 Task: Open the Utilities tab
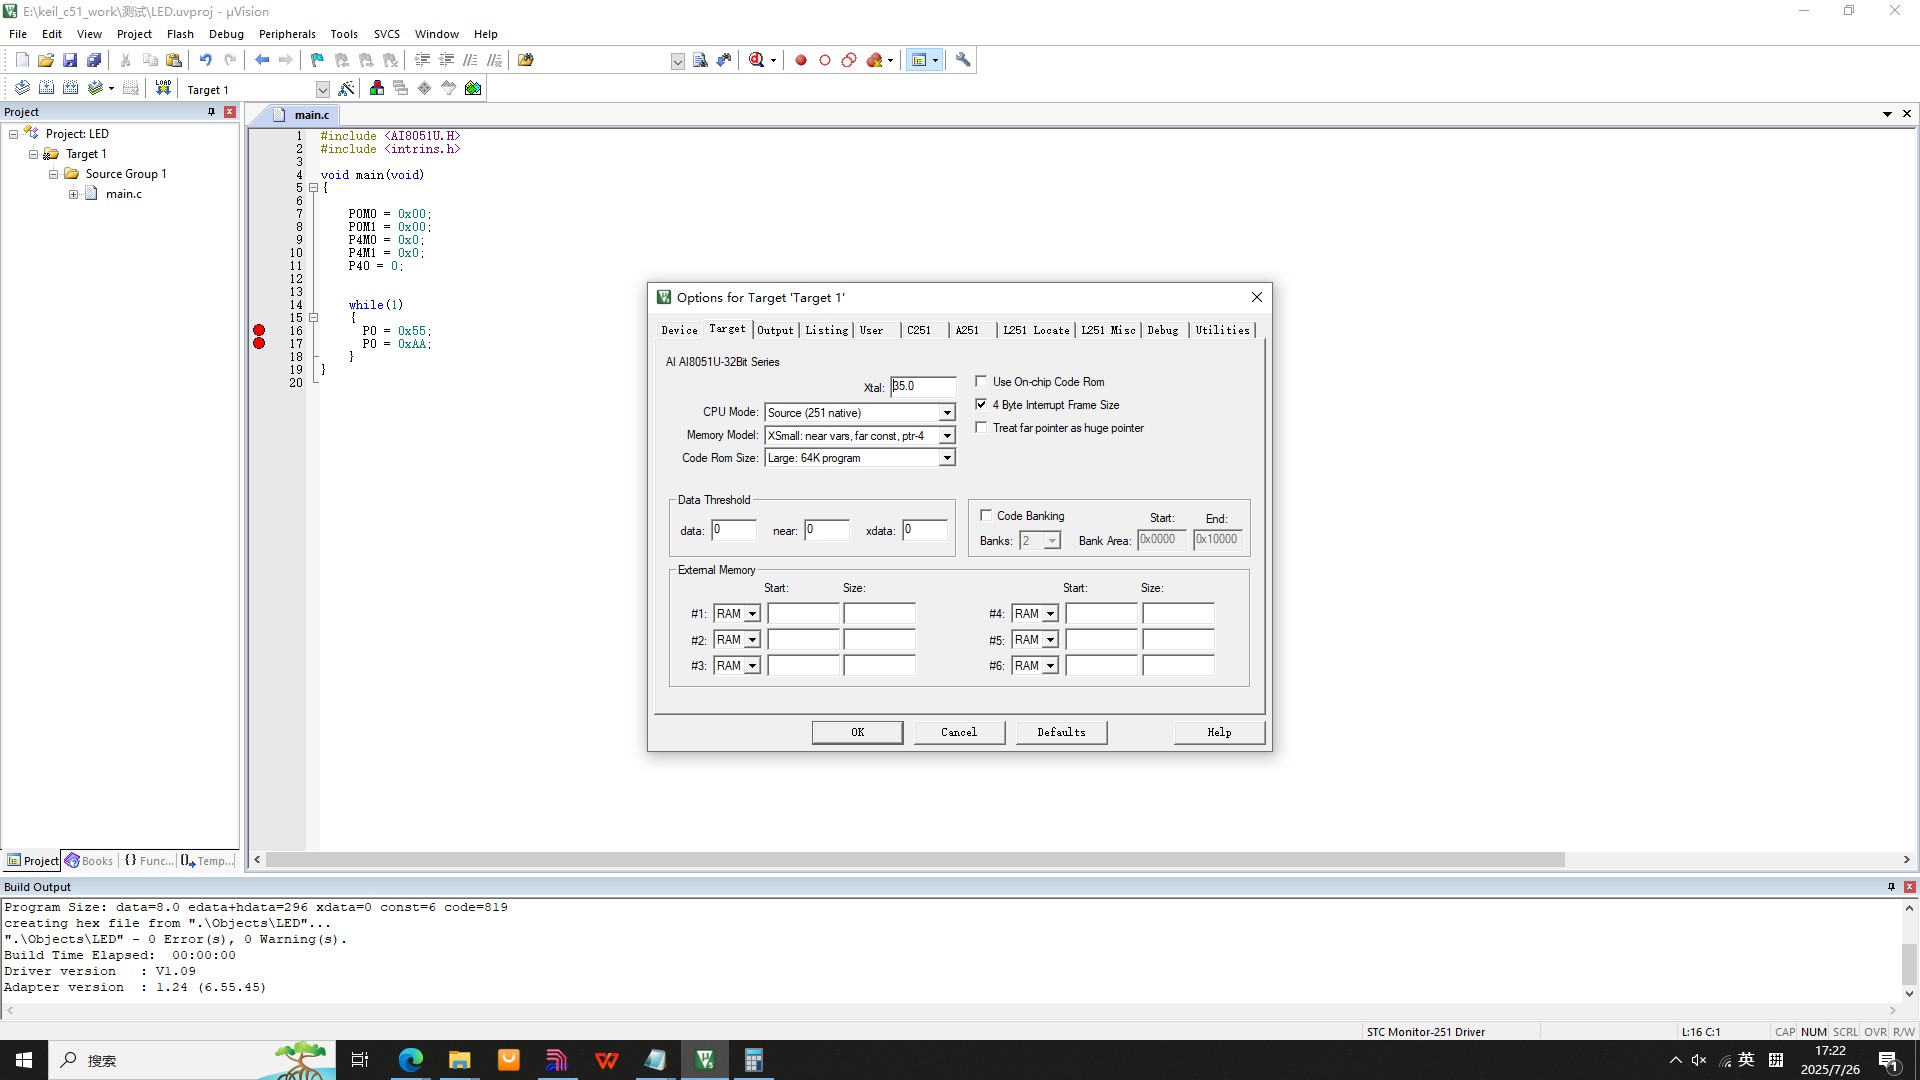point(1222,330)
